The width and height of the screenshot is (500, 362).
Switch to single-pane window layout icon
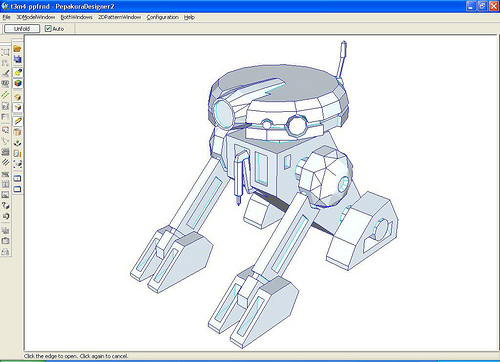click(x=17, y=189)
